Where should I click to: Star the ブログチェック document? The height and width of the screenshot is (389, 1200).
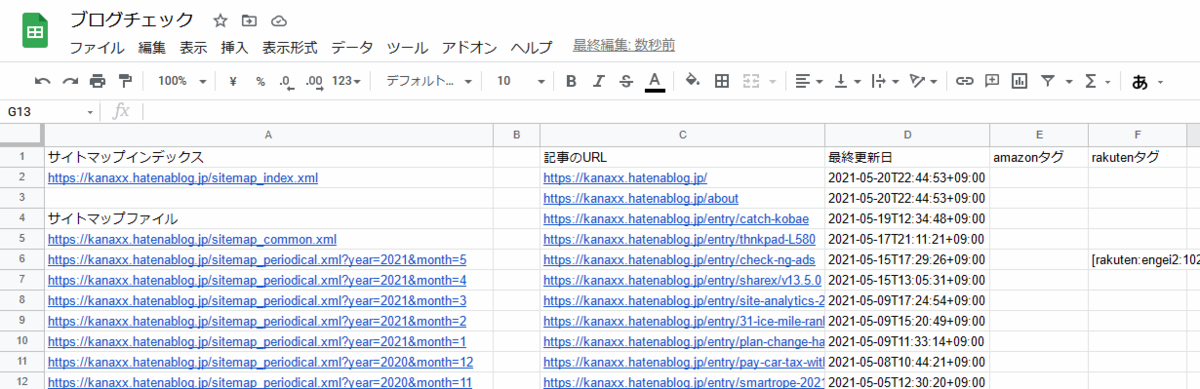click(220, 20)
